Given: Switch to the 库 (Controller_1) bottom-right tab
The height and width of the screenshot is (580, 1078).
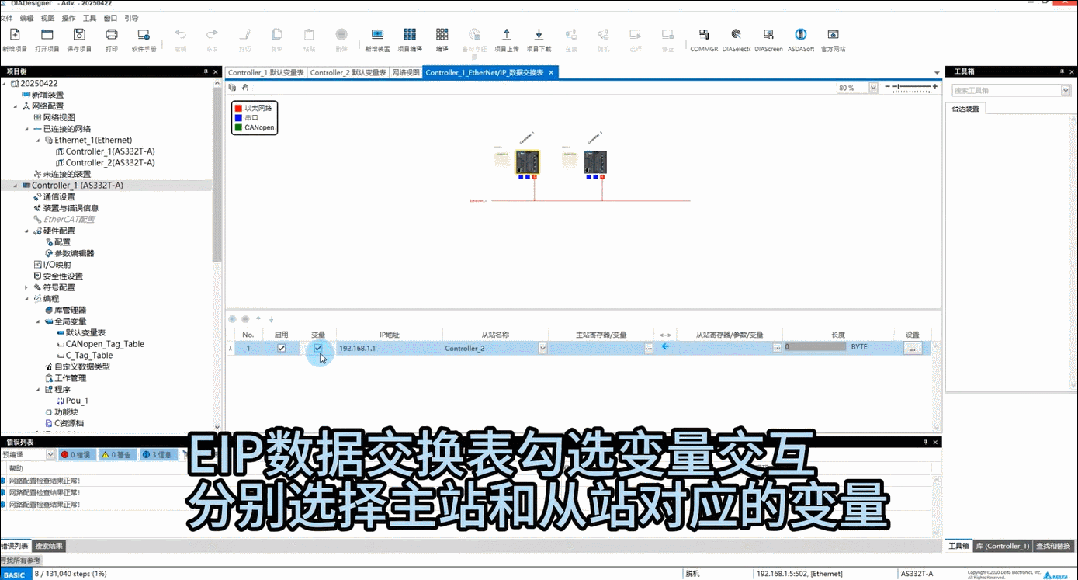Looking at the screenshot, I should 1002,546.
